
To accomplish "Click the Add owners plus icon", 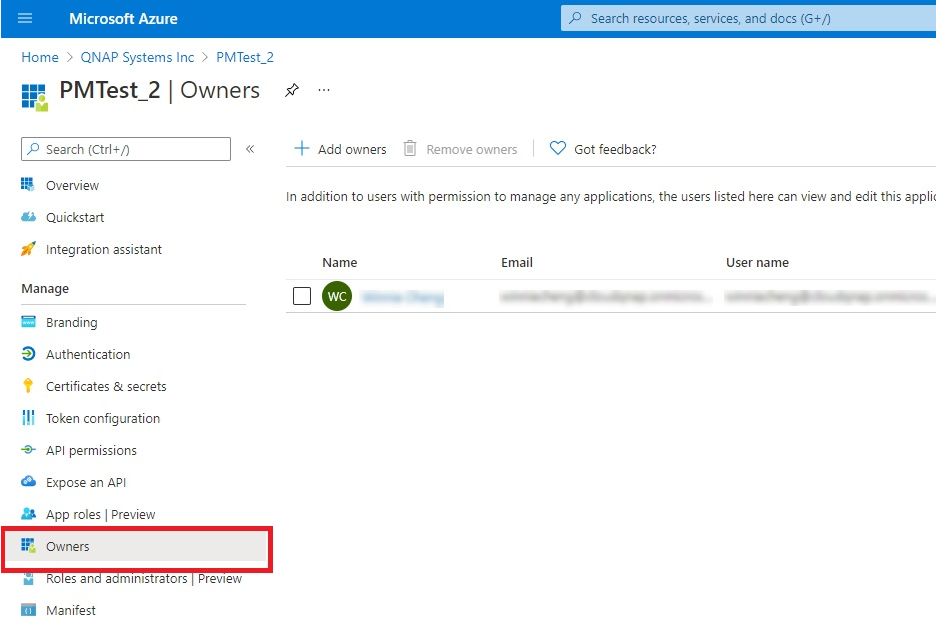I will point(301,149).
